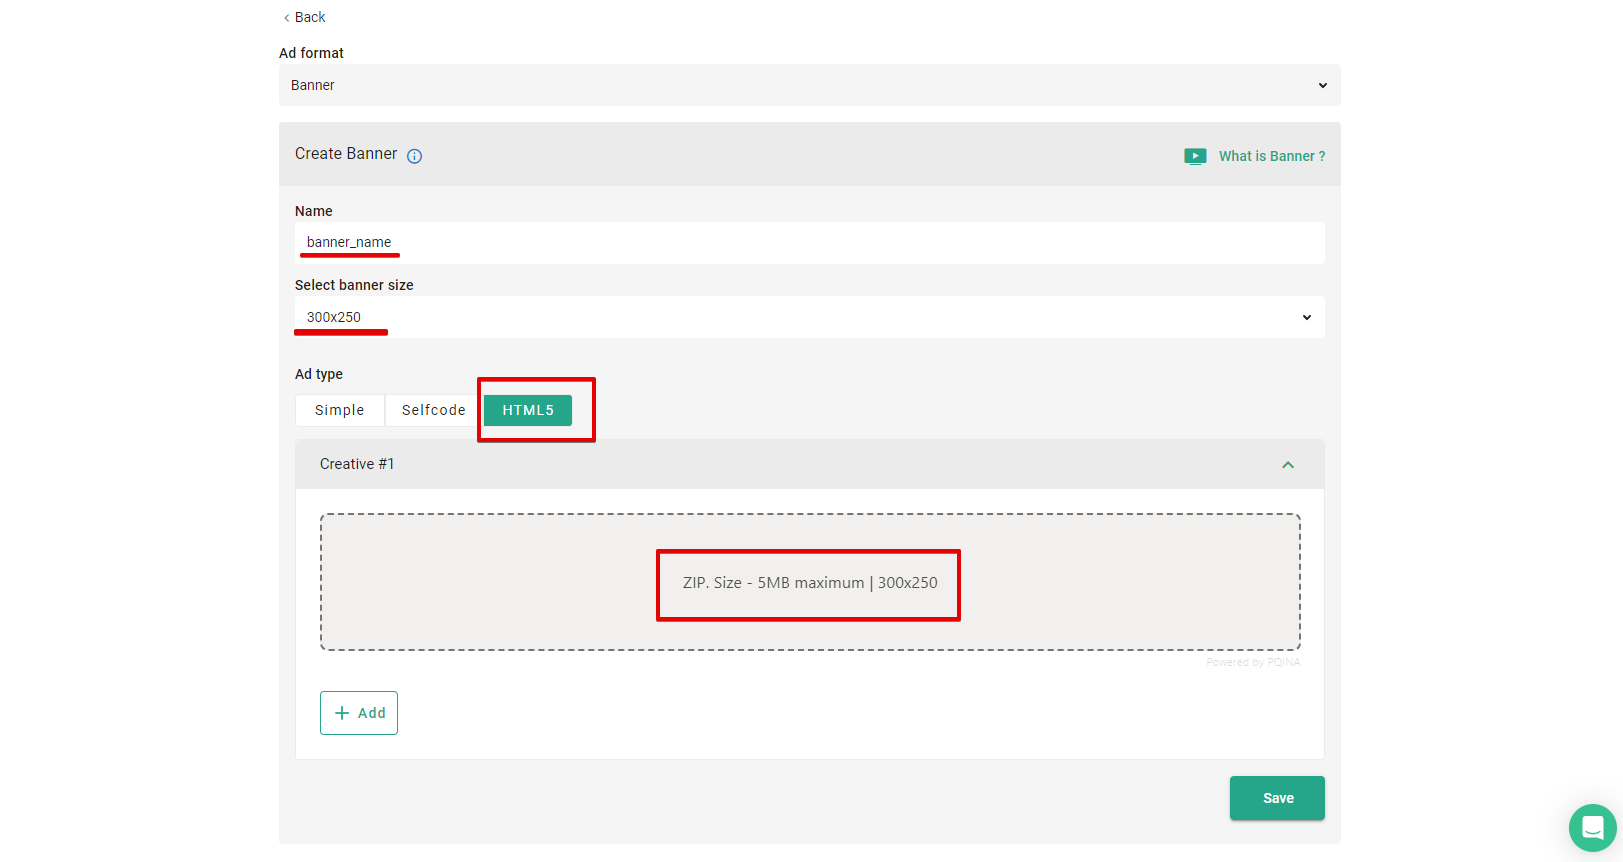The height and width of the screenshot is (862, 1623).
Task: Click the info icon beside Create Banner
Action: click(x=414, y=156)
